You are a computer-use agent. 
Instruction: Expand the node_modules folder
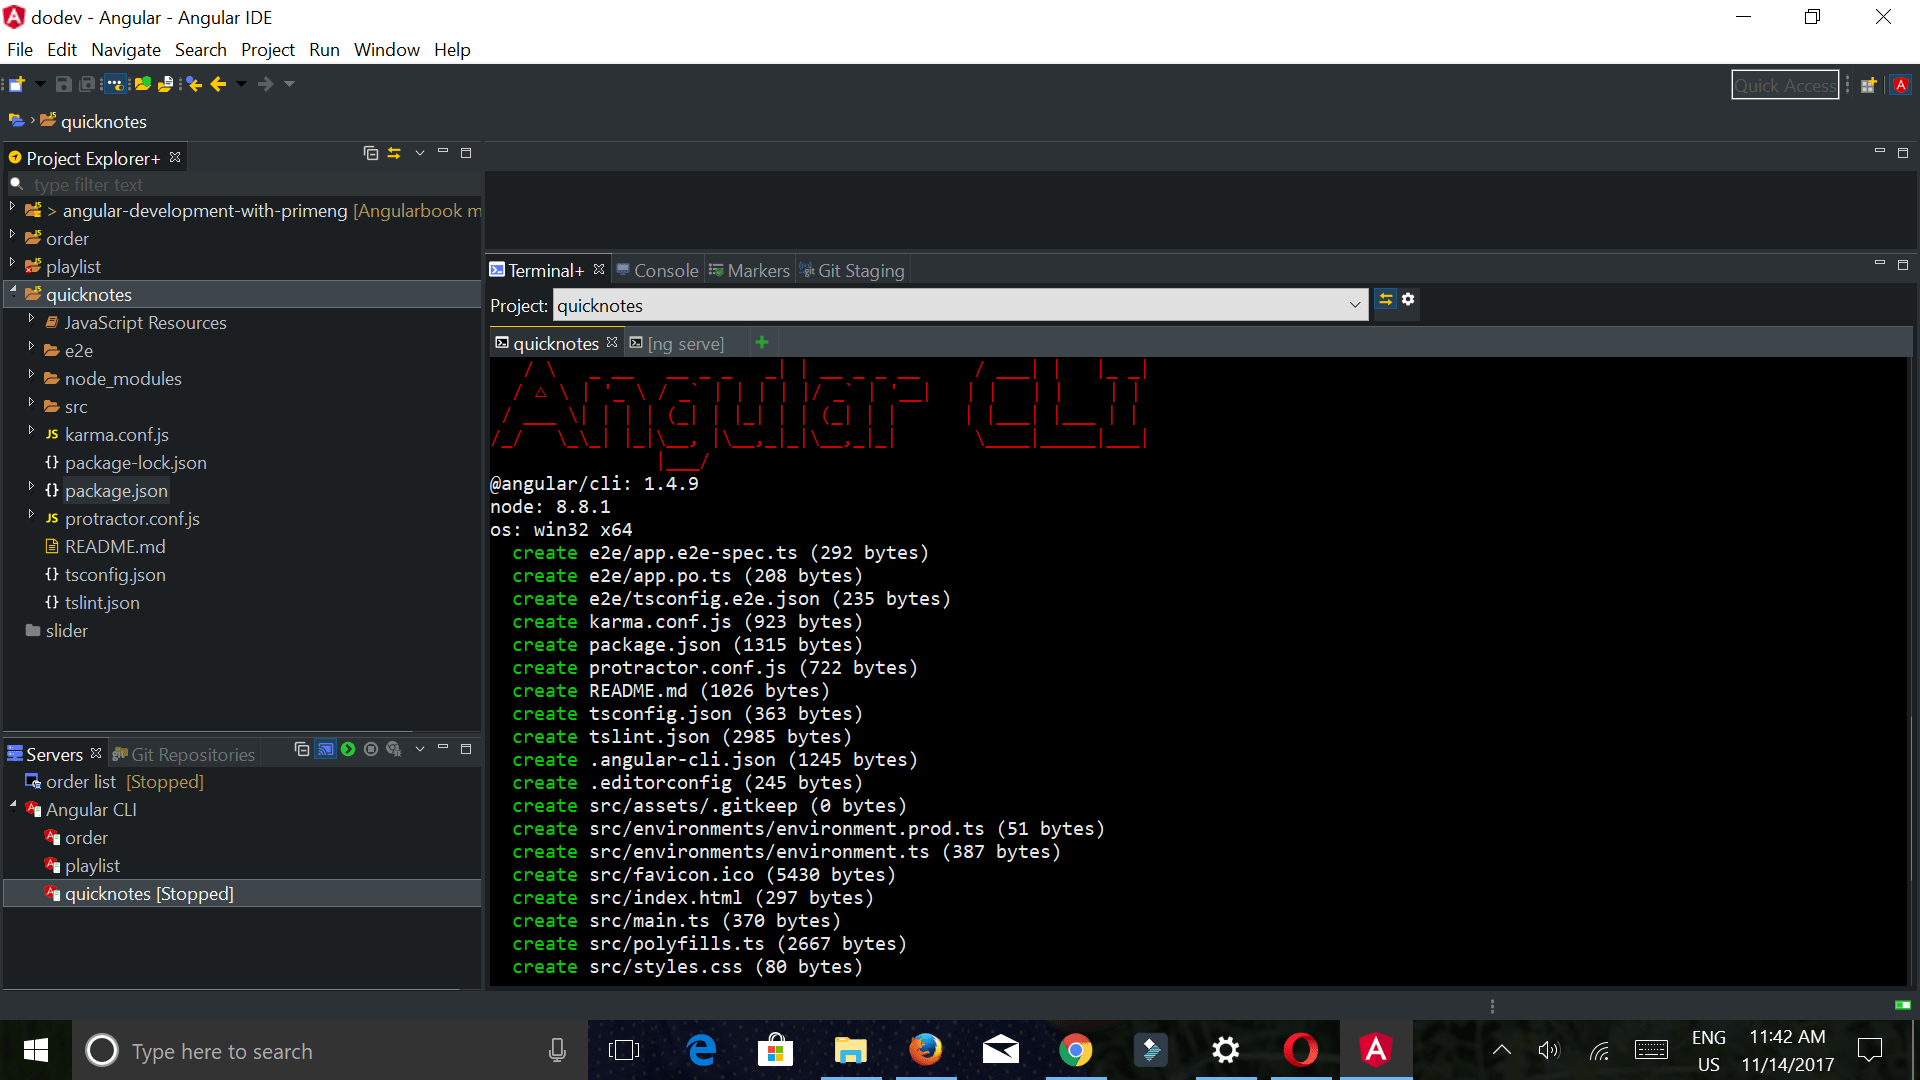31,378
